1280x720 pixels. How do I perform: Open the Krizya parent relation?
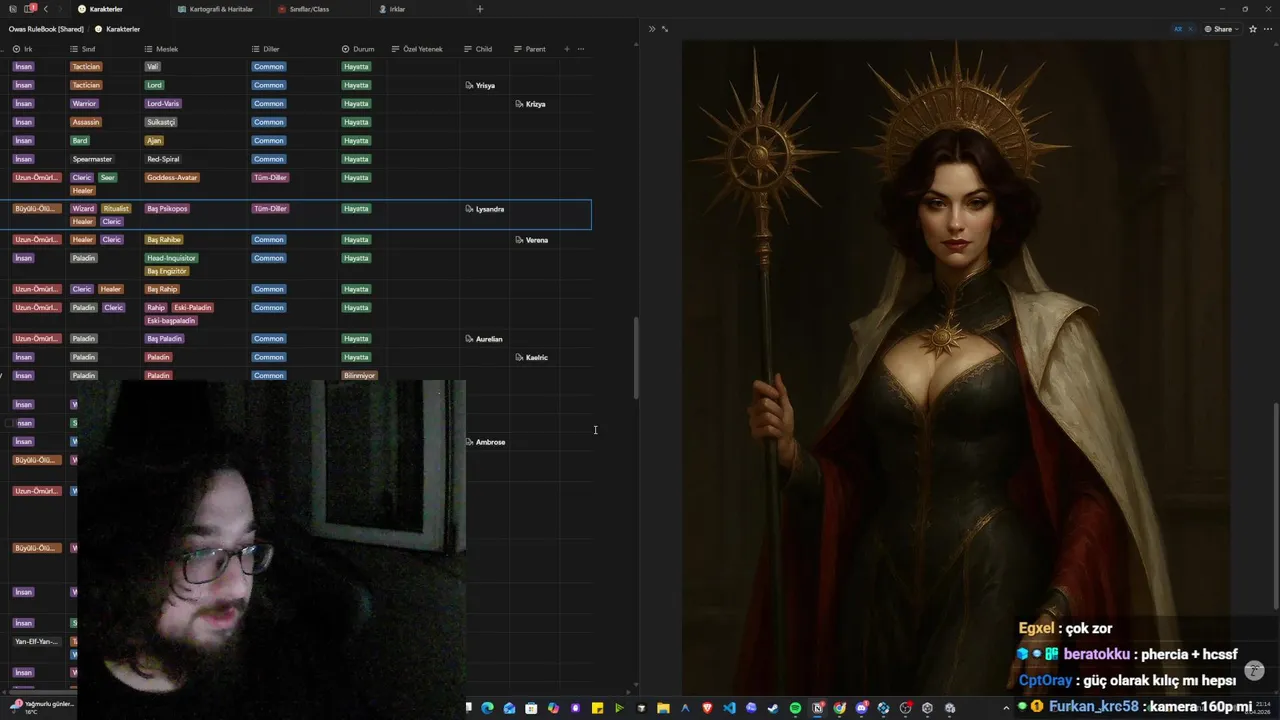pos(530,104)
